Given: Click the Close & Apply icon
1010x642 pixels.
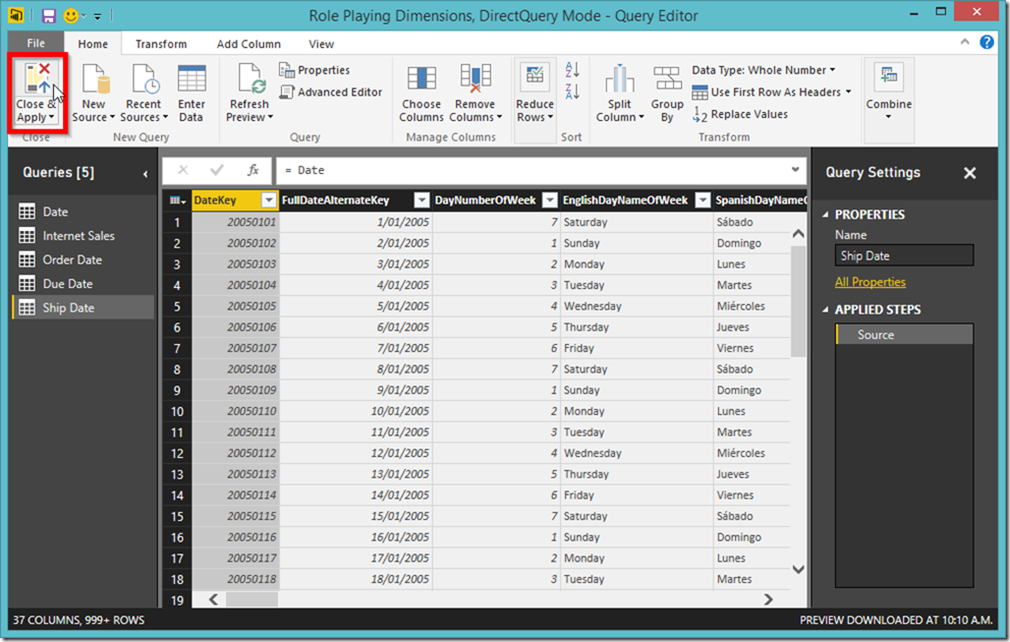Looking at the screenshot, I should (37, 78).
